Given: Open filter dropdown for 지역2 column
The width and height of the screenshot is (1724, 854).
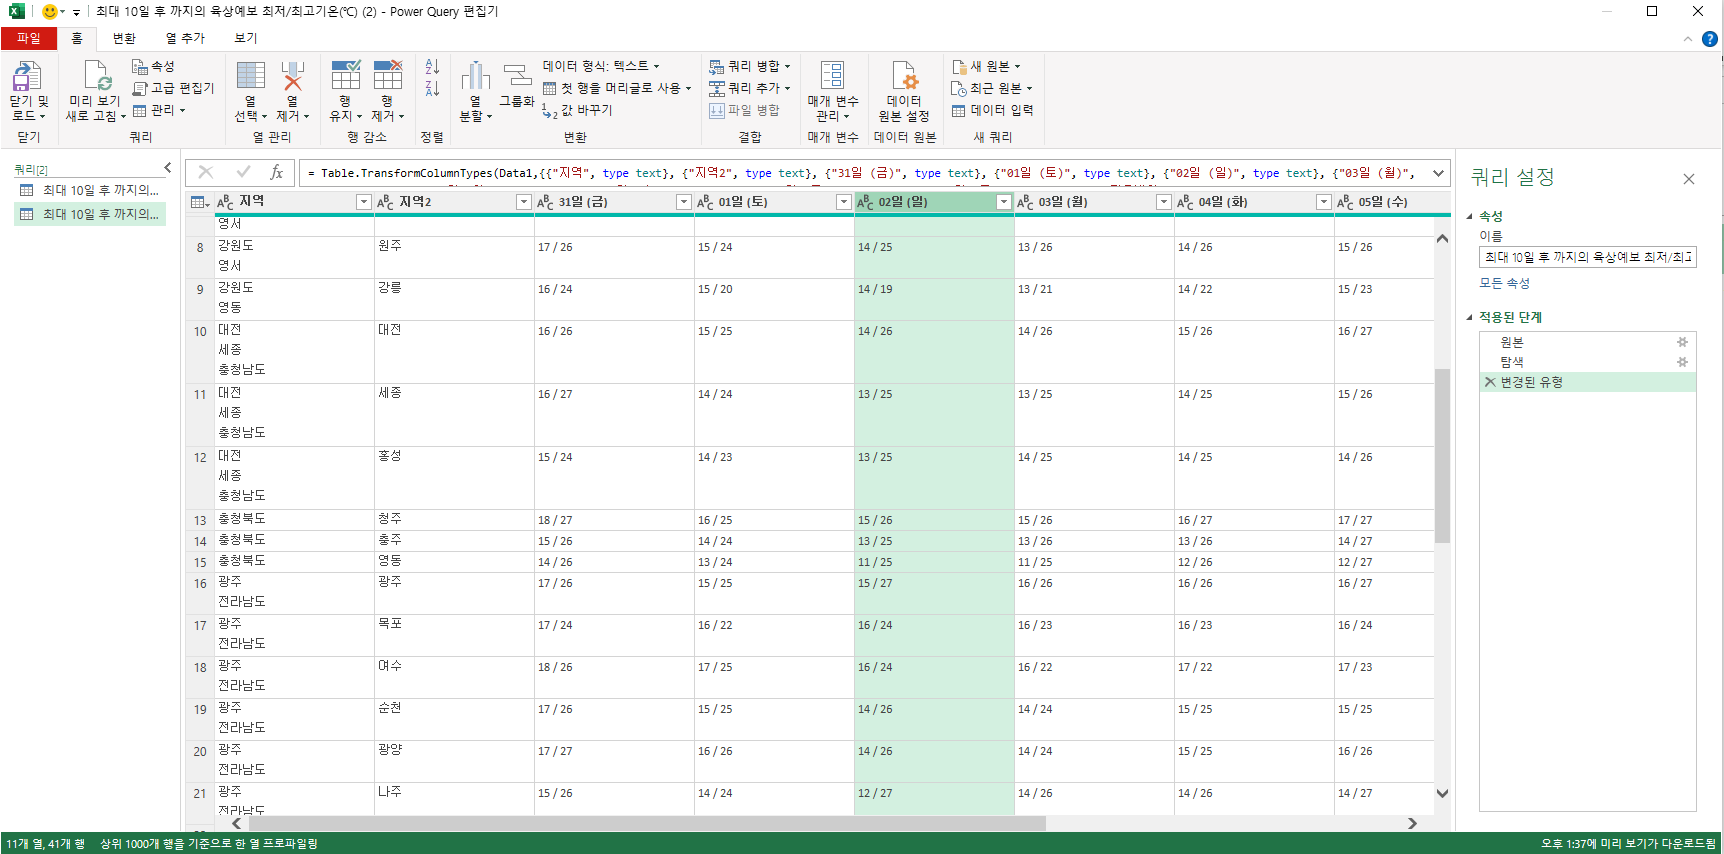Looking at the screenshot, I should pos(524,202).
